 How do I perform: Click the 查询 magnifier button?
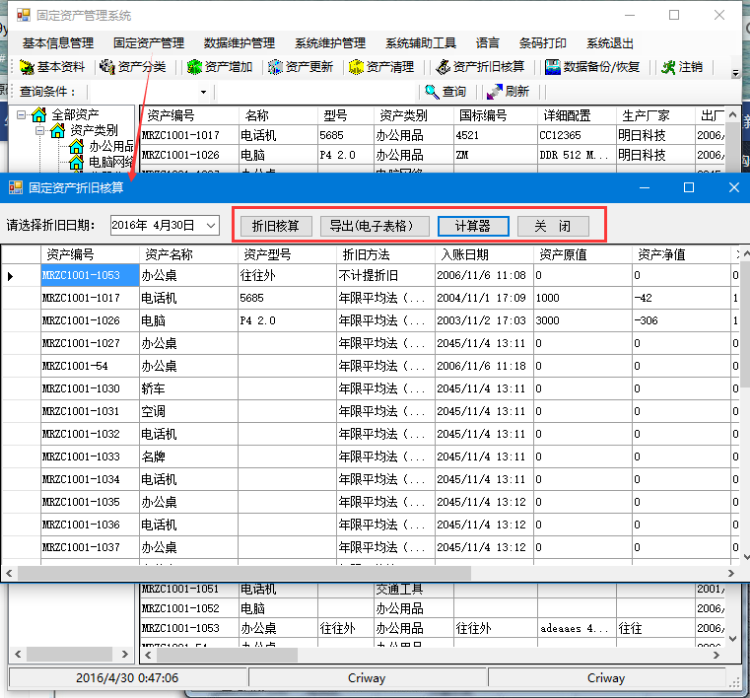coord(446,91)
